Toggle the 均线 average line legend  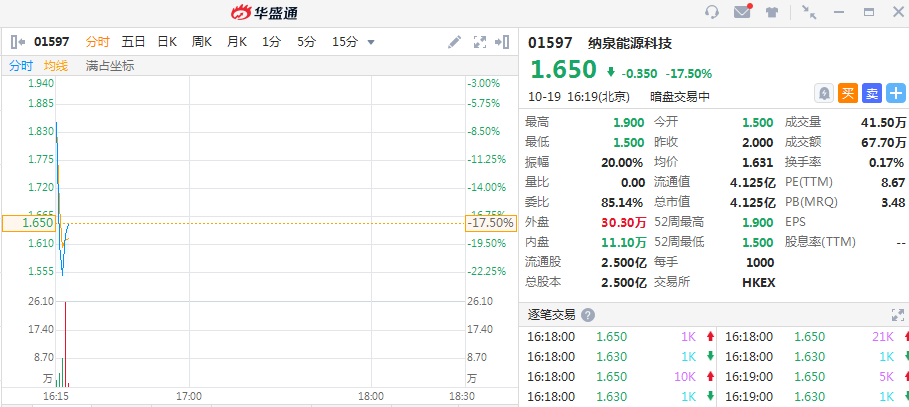coord(56,66)
